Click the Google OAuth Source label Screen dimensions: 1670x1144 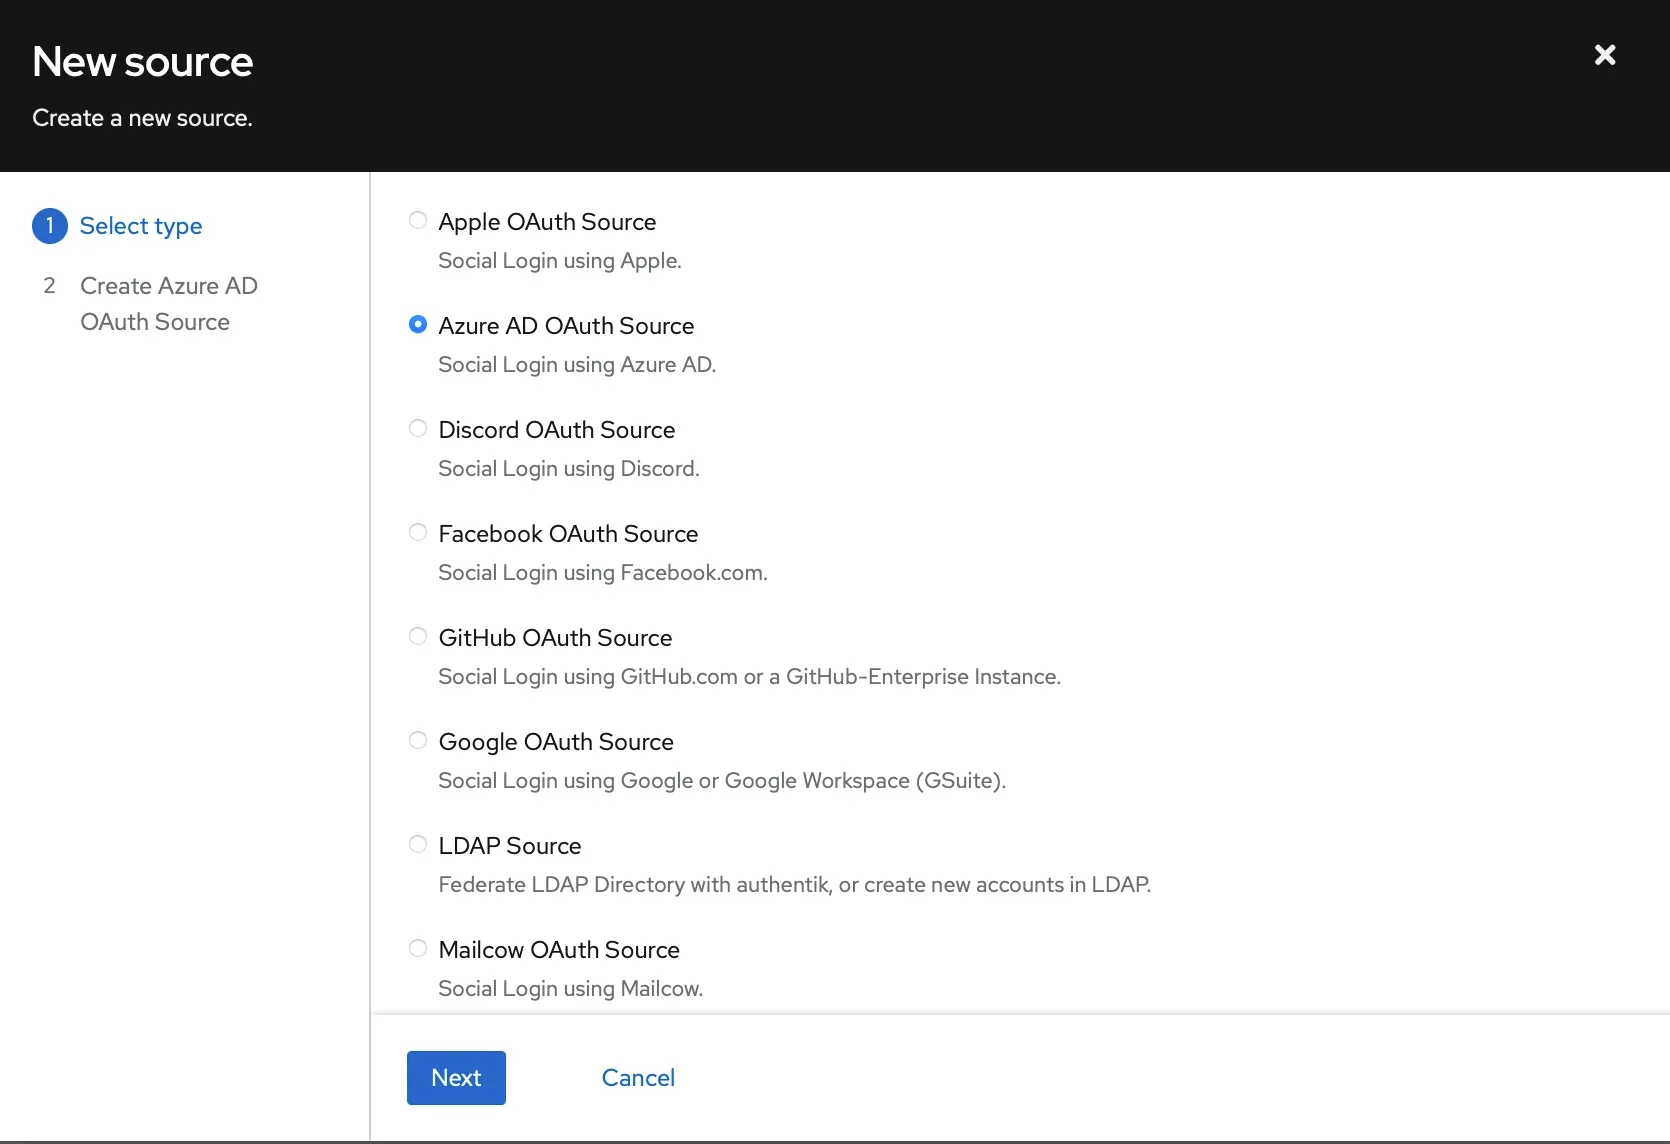[x=556, y=742]
